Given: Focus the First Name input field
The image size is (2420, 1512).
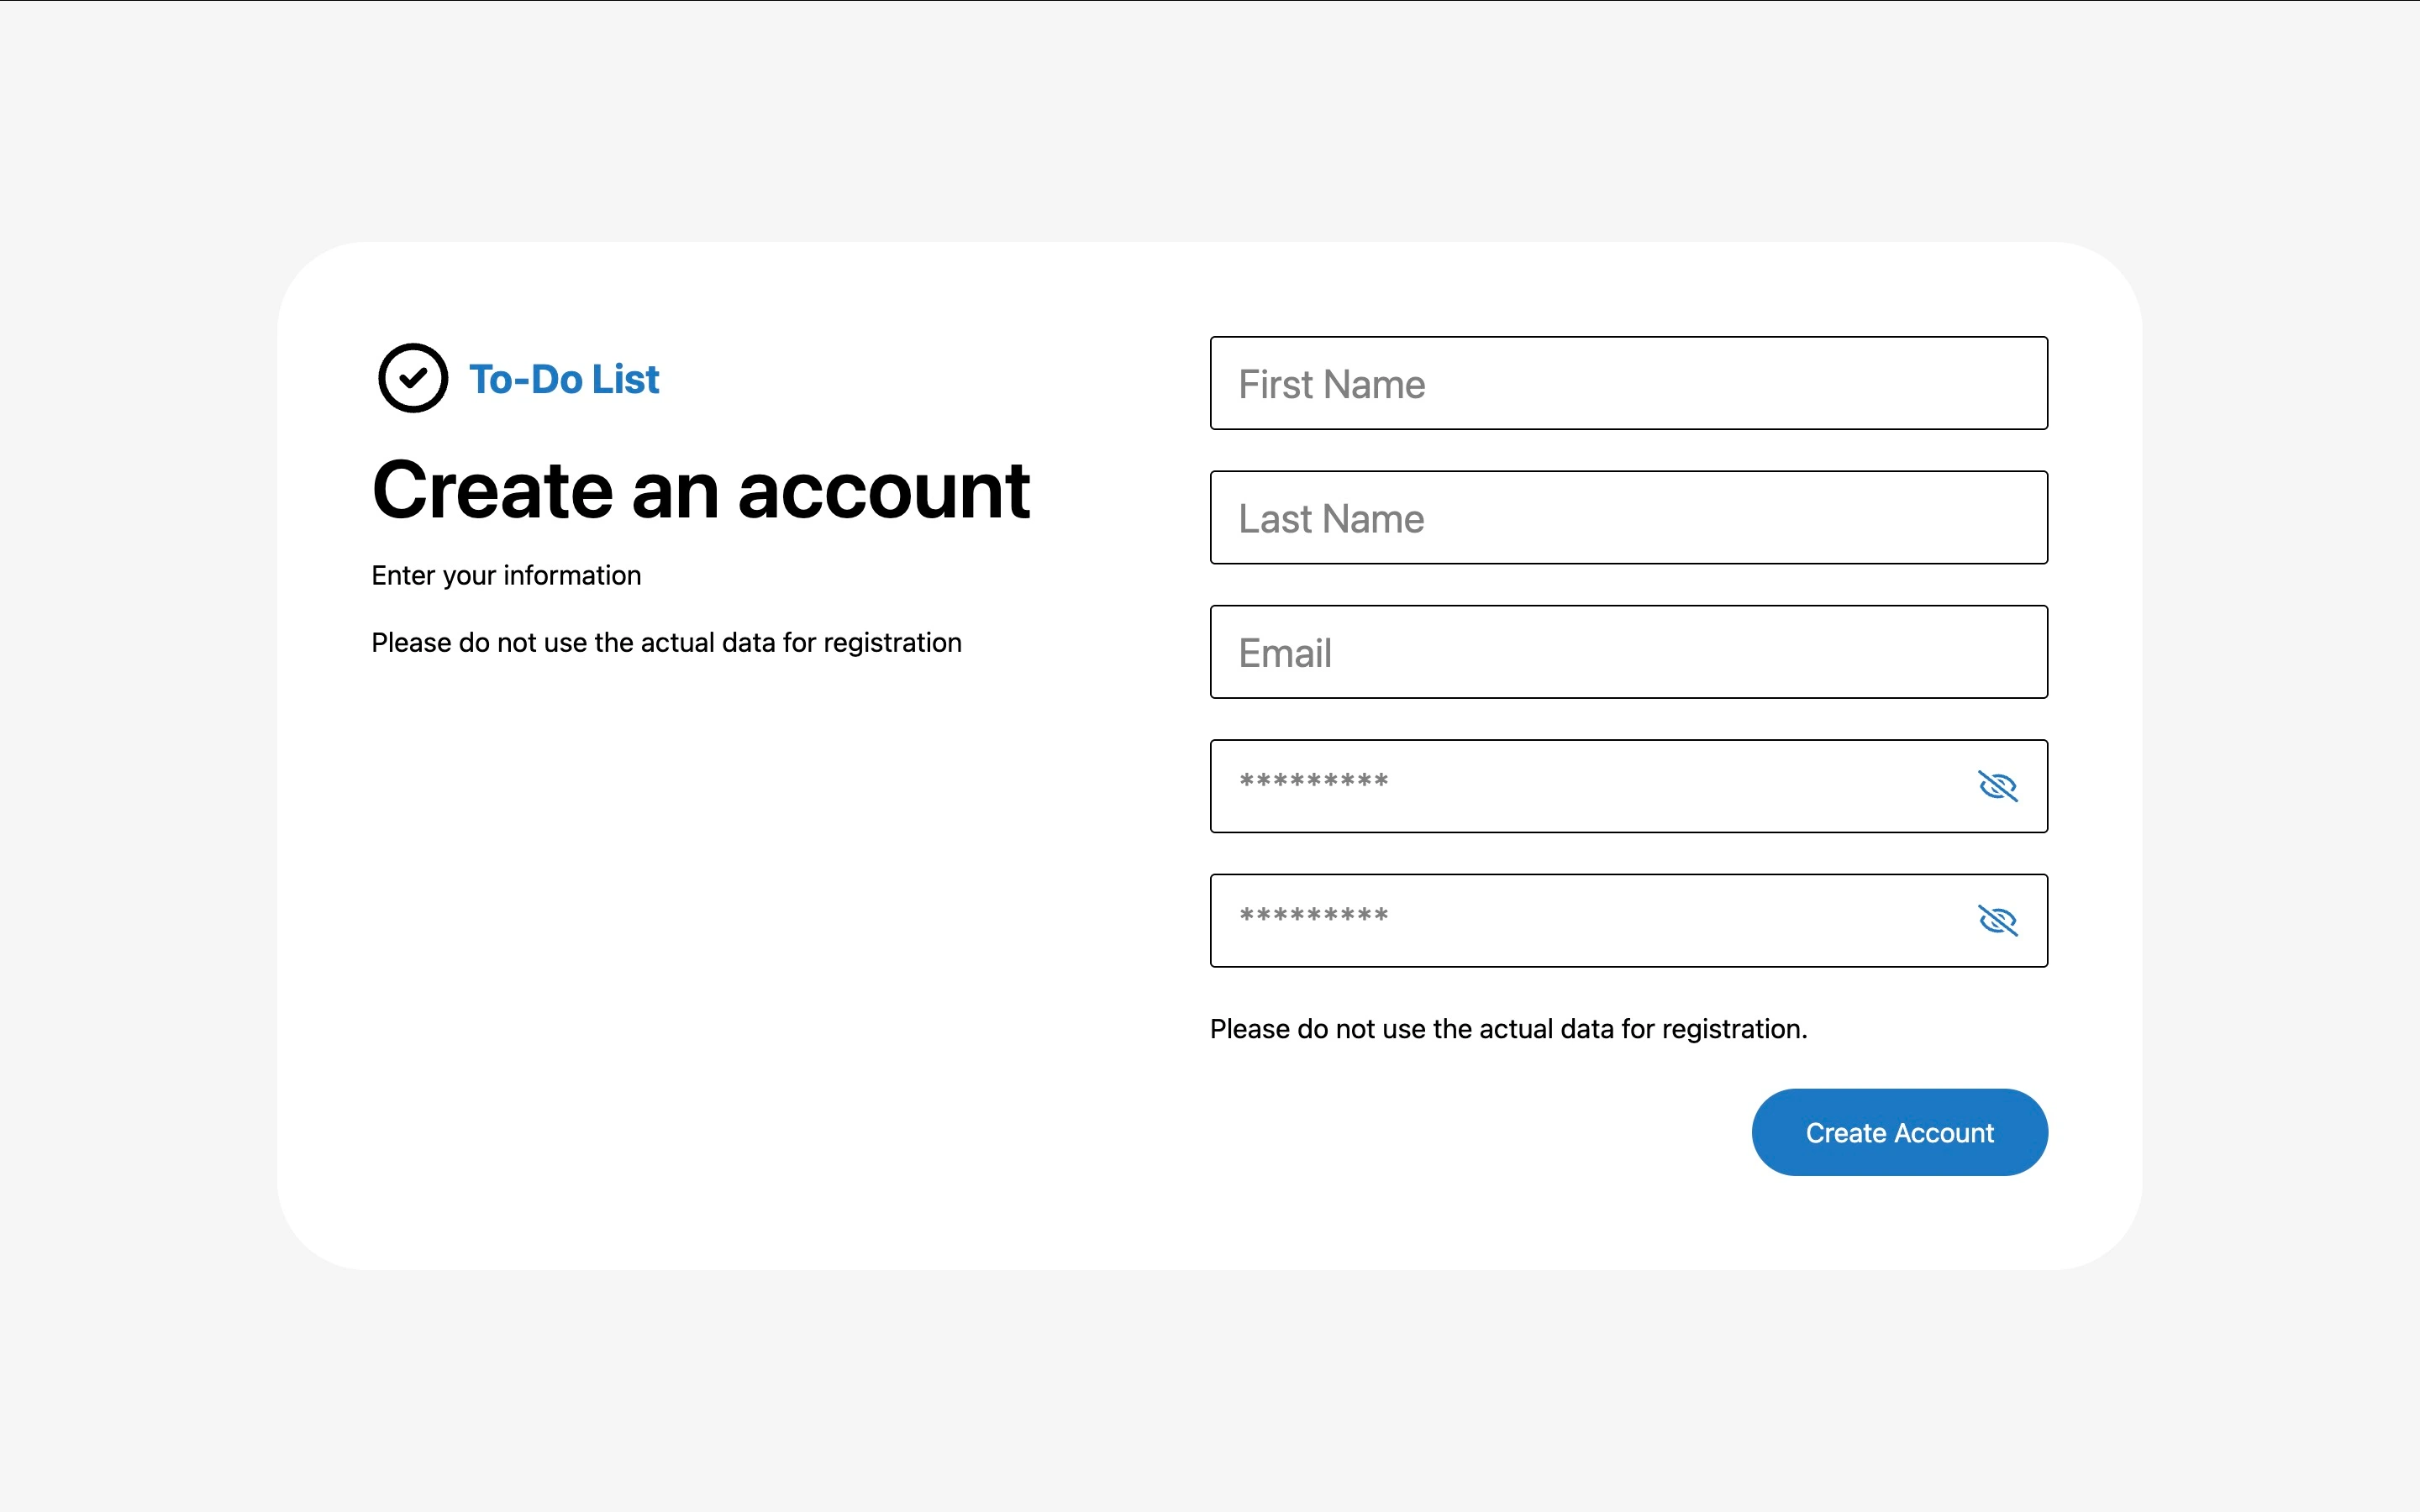Looking at the screenshot, I should pos(1628,383).
